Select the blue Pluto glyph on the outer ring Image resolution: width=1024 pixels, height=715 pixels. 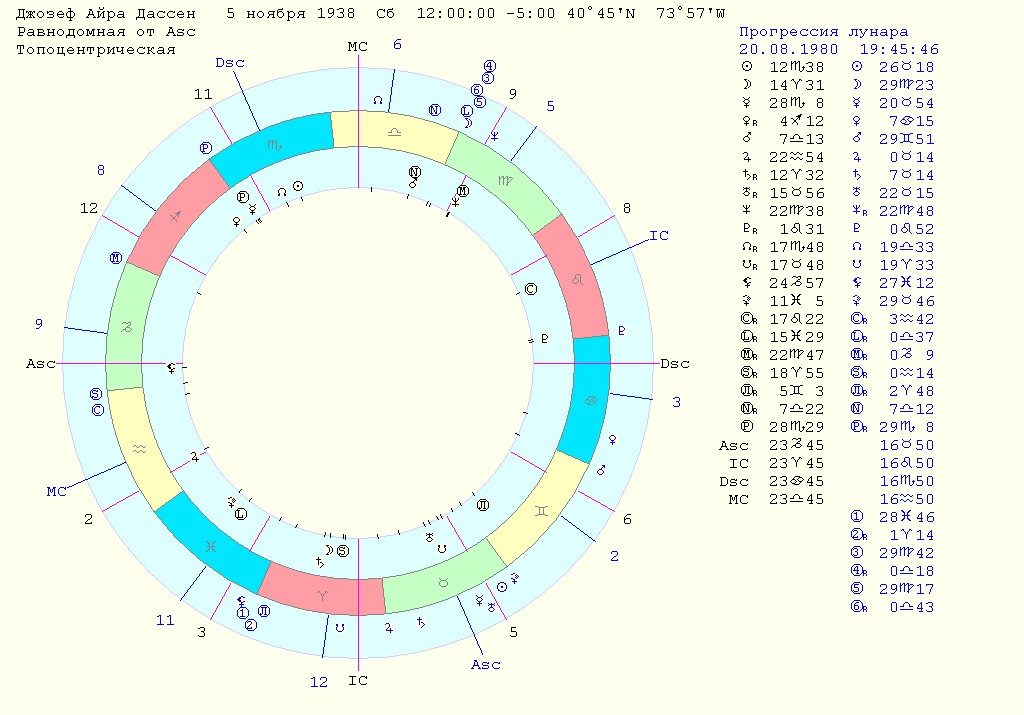(x=622, y=330)
